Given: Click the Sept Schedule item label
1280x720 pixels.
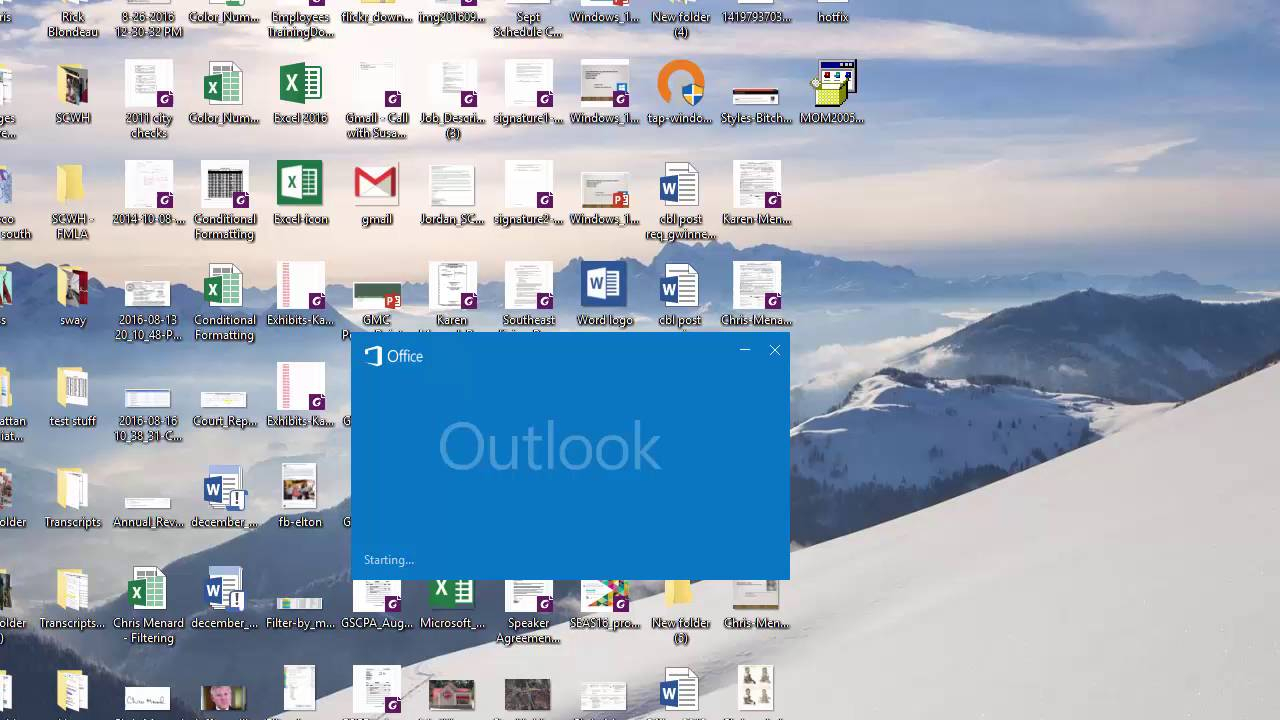Looking at the screenshot, I should [x=528, y=24].
